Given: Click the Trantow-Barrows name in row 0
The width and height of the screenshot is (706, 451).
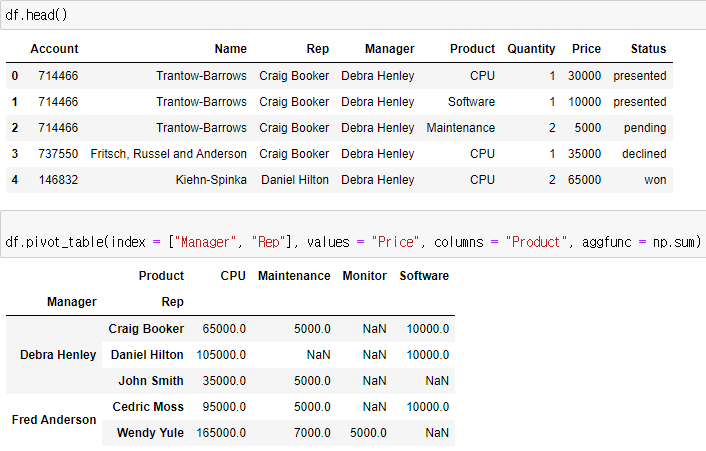Looking at the screenshot, I should click(201, 76).
